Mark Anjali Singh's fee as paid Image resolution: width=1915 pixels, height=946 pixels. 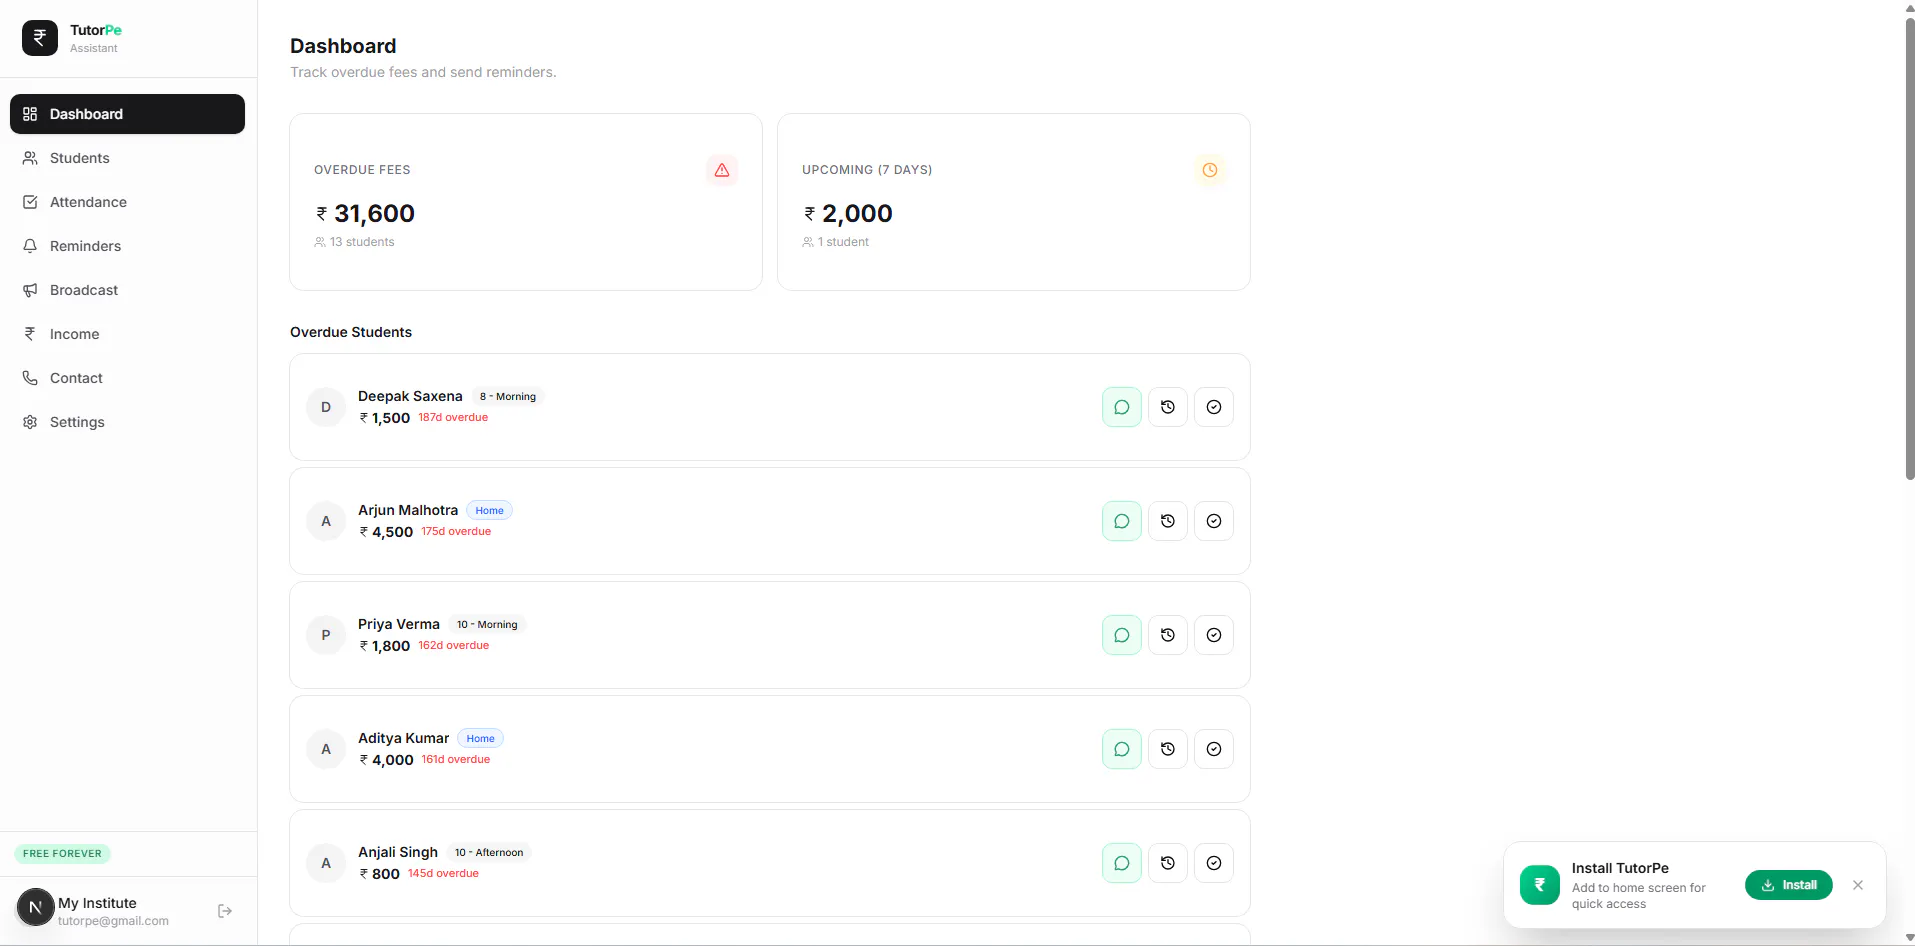click(x=1213, y=863)
